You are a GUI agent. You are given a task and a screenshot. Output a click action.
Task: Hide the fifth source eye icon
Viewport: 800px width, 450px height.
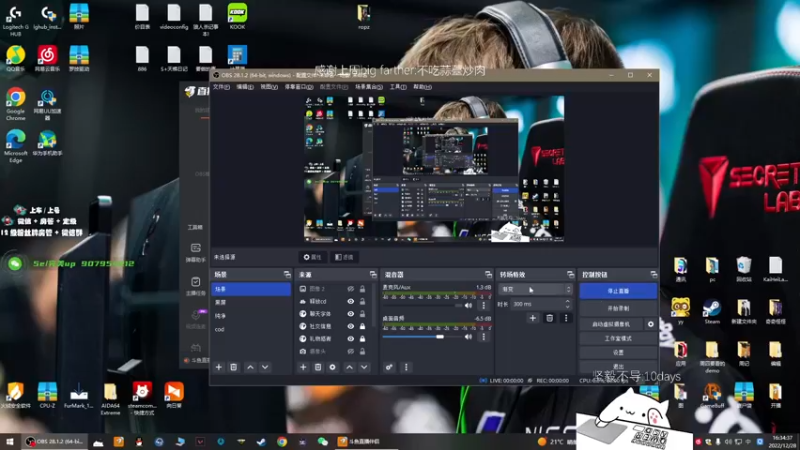[351, 339]
